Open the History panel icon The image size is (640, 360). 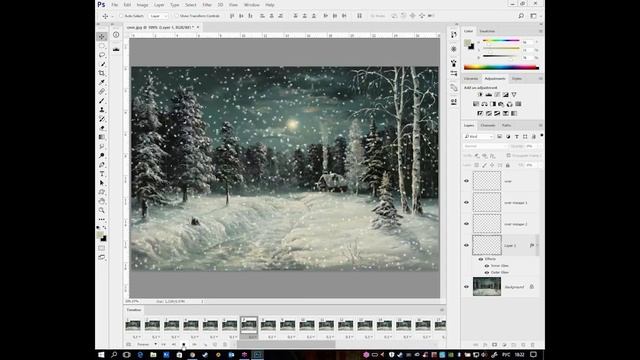tap(454, 35)
